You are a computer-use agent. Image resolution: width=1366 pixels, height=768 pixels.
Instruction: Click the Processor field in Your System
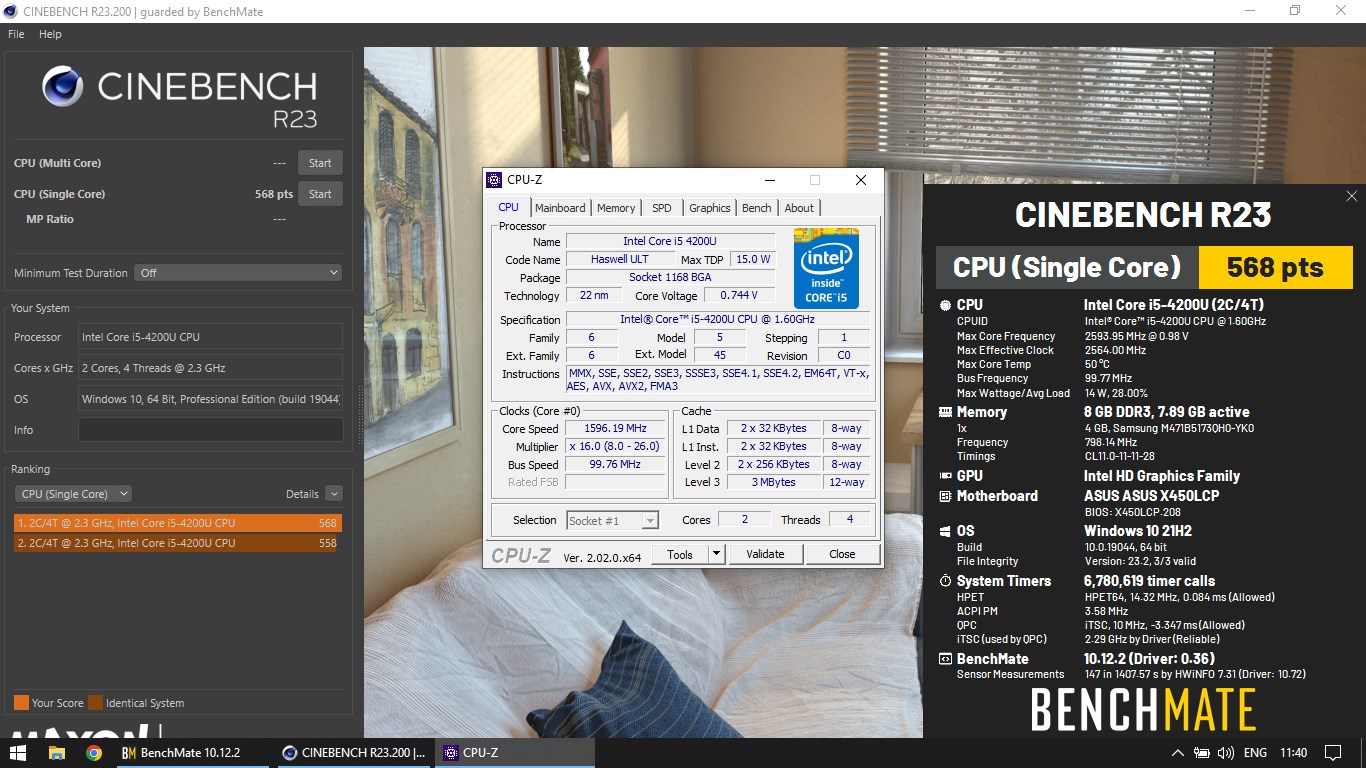tap(210, 337)
